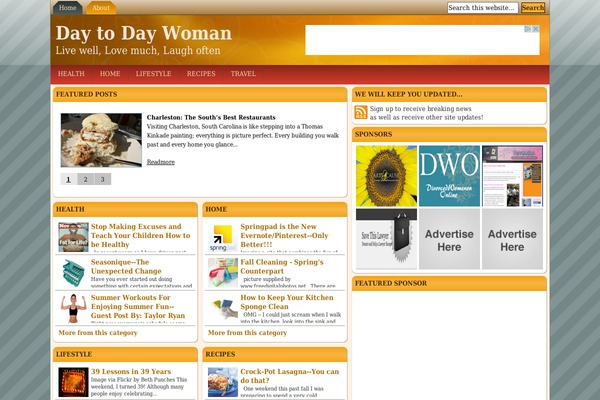The image size is (600, 400).
Task: Open the About tab
Action: [x=101, y=8]
